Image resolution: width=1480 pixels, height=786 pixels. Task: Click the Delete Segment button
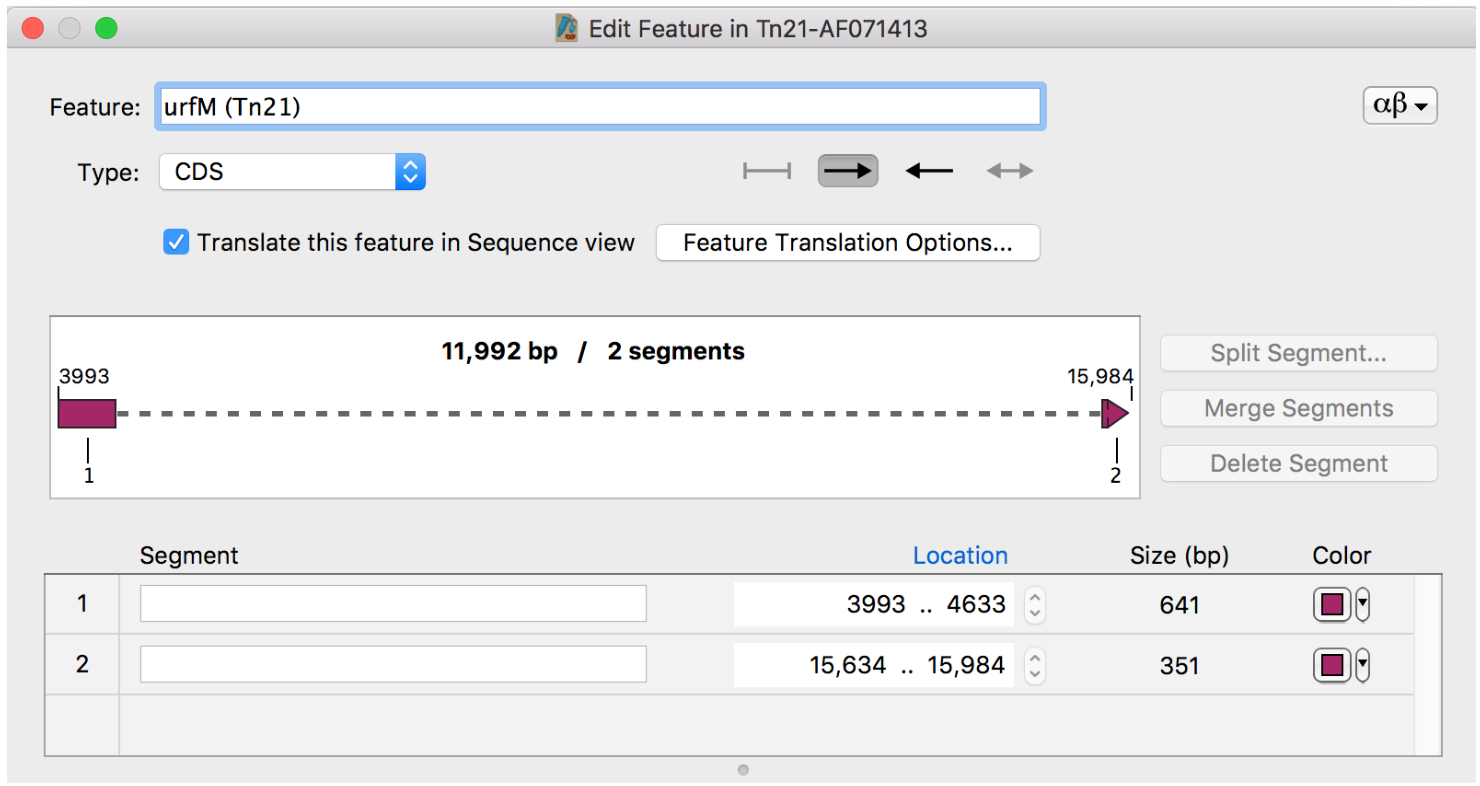[x=1298, y=464]
